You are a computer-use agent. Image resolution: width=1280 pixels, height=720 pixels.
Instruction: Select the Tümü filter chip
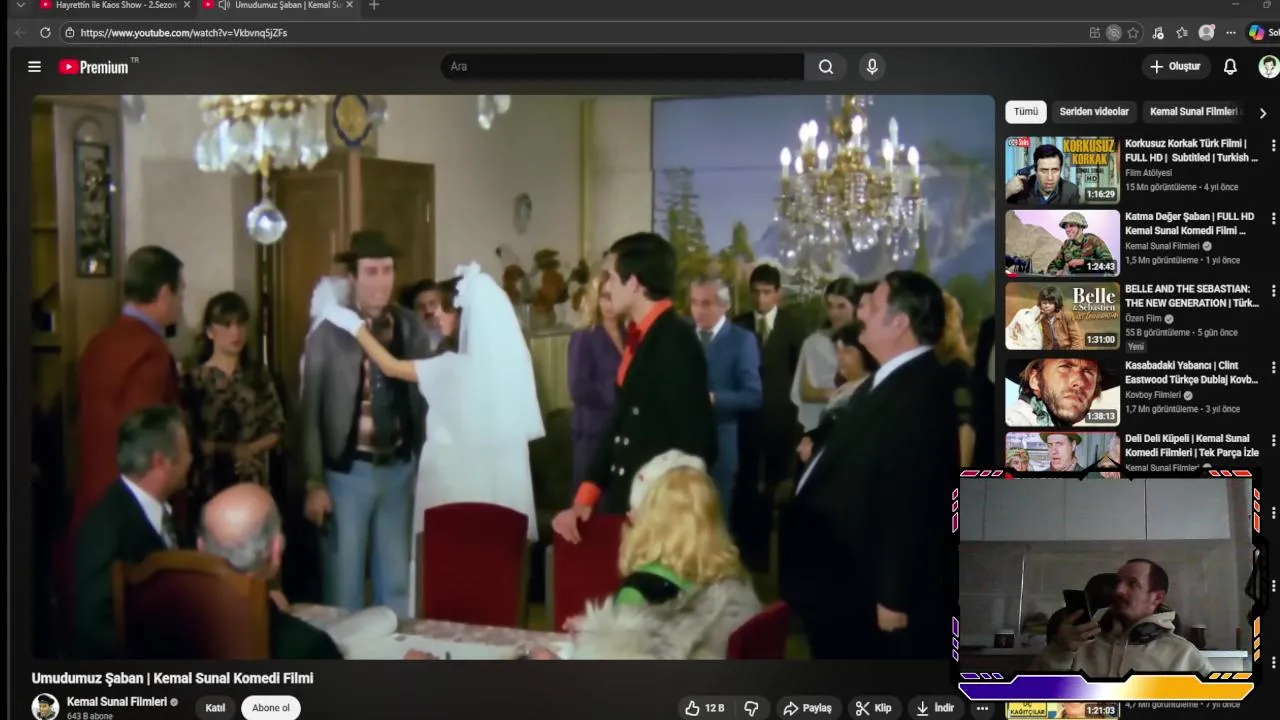point(1026,112)
